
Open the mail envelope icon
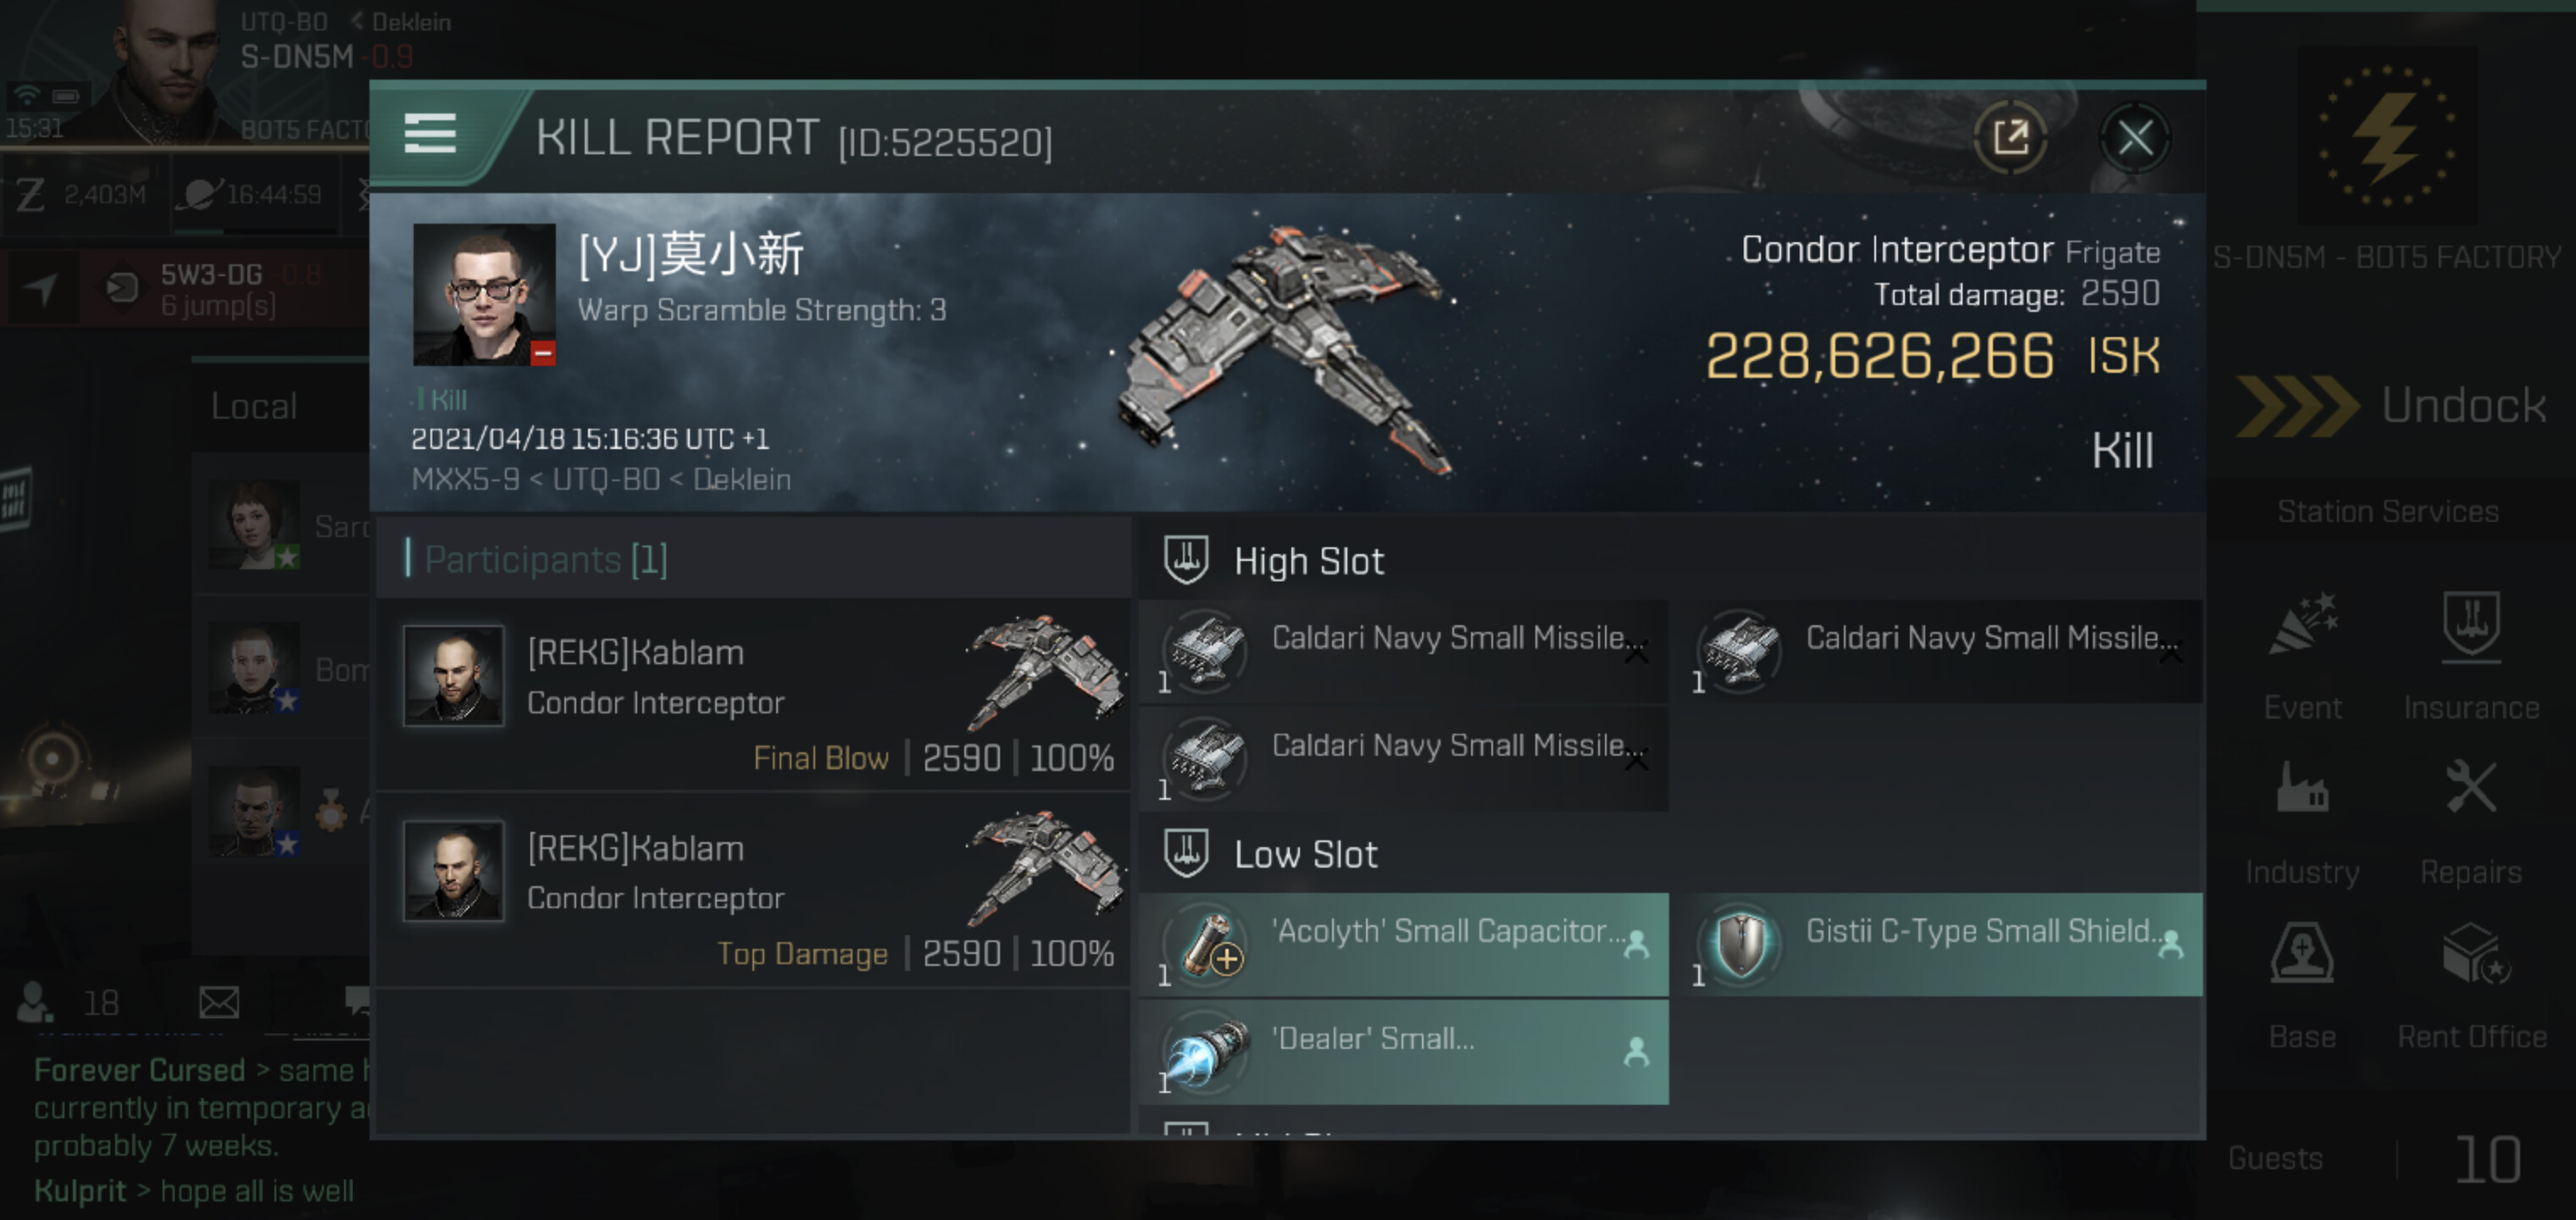(218, 1002)
